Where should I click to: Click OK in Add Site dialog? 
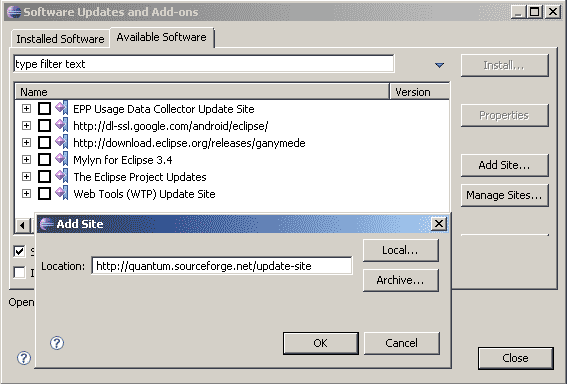(321, 343)
